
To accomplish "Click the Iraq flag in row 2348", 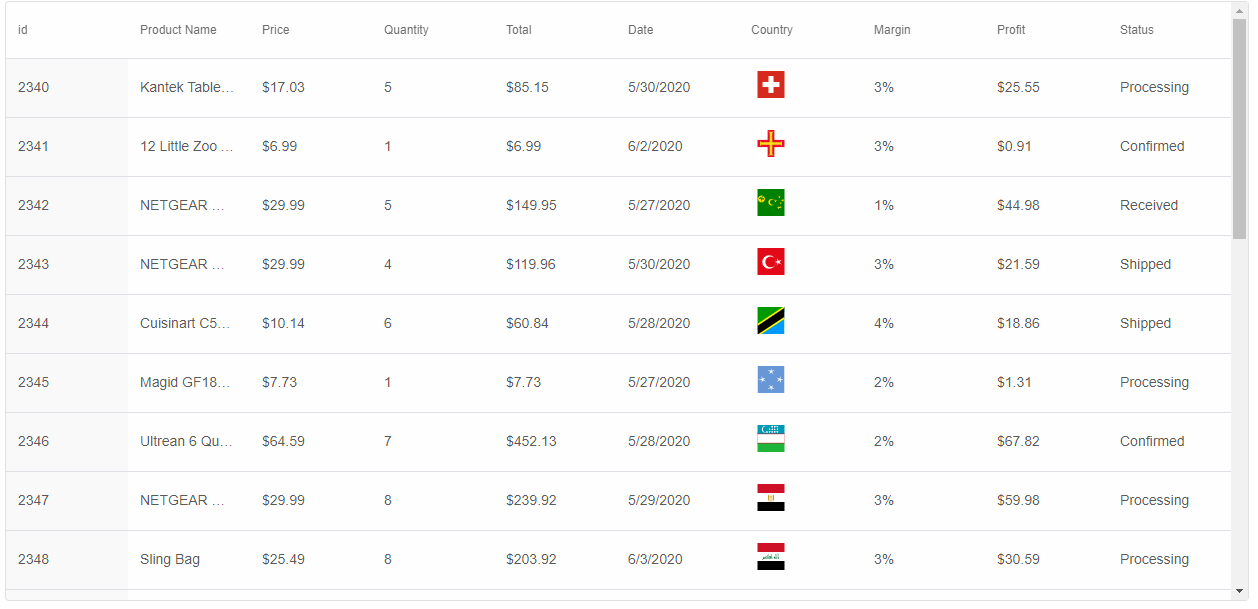I will [770, 557].
